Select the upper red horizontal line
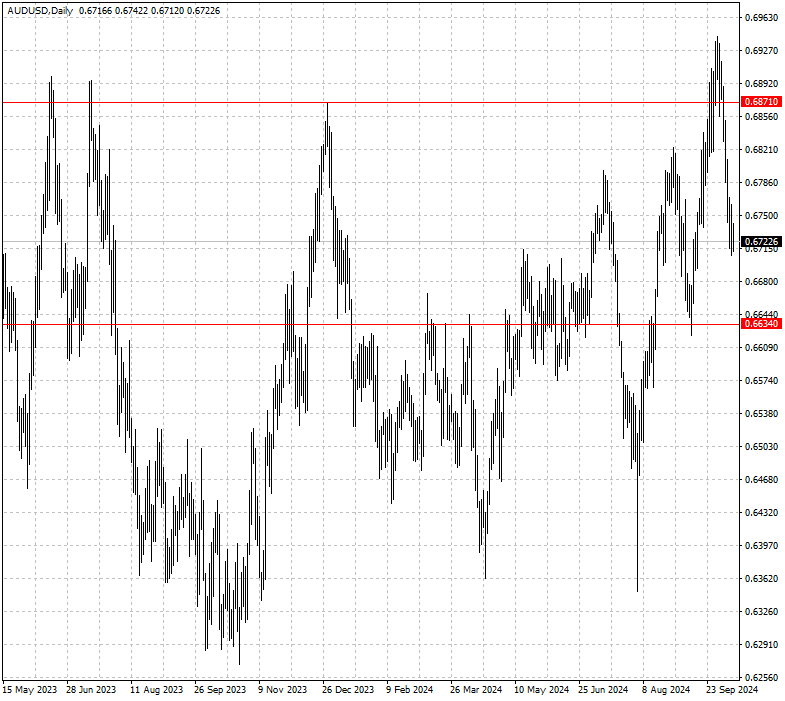Image resolution: width=785 pixels, height=701 pixels. click(370, 103)
